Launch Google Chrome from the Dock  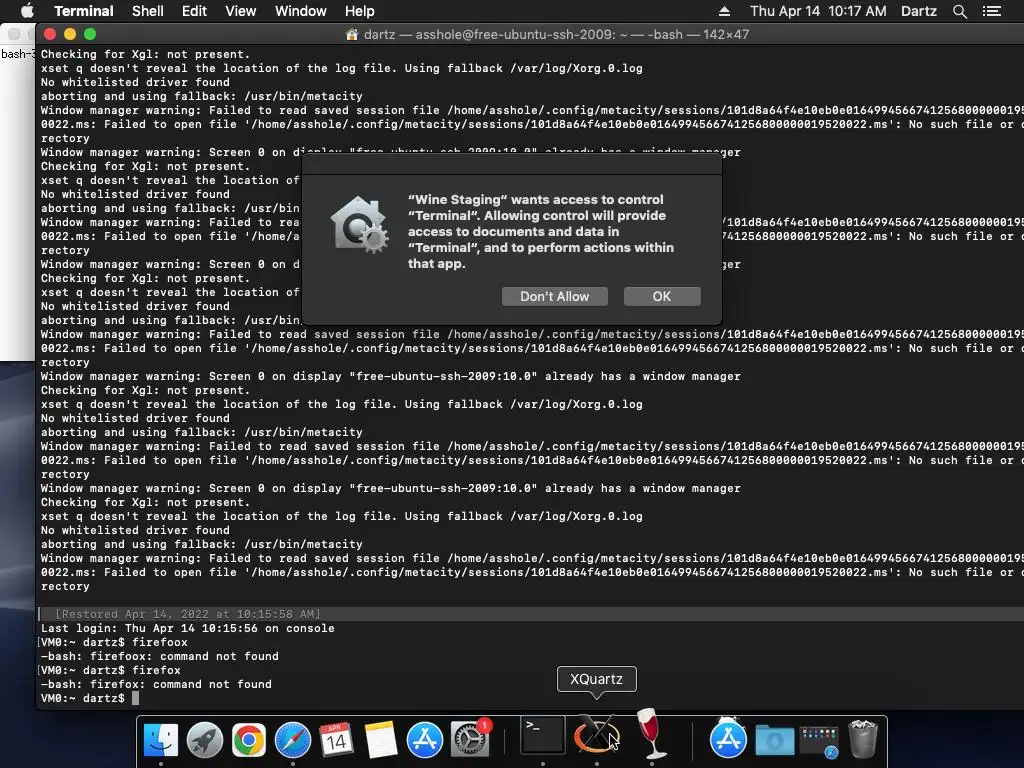pyautogui.click(x=249, y=740)
